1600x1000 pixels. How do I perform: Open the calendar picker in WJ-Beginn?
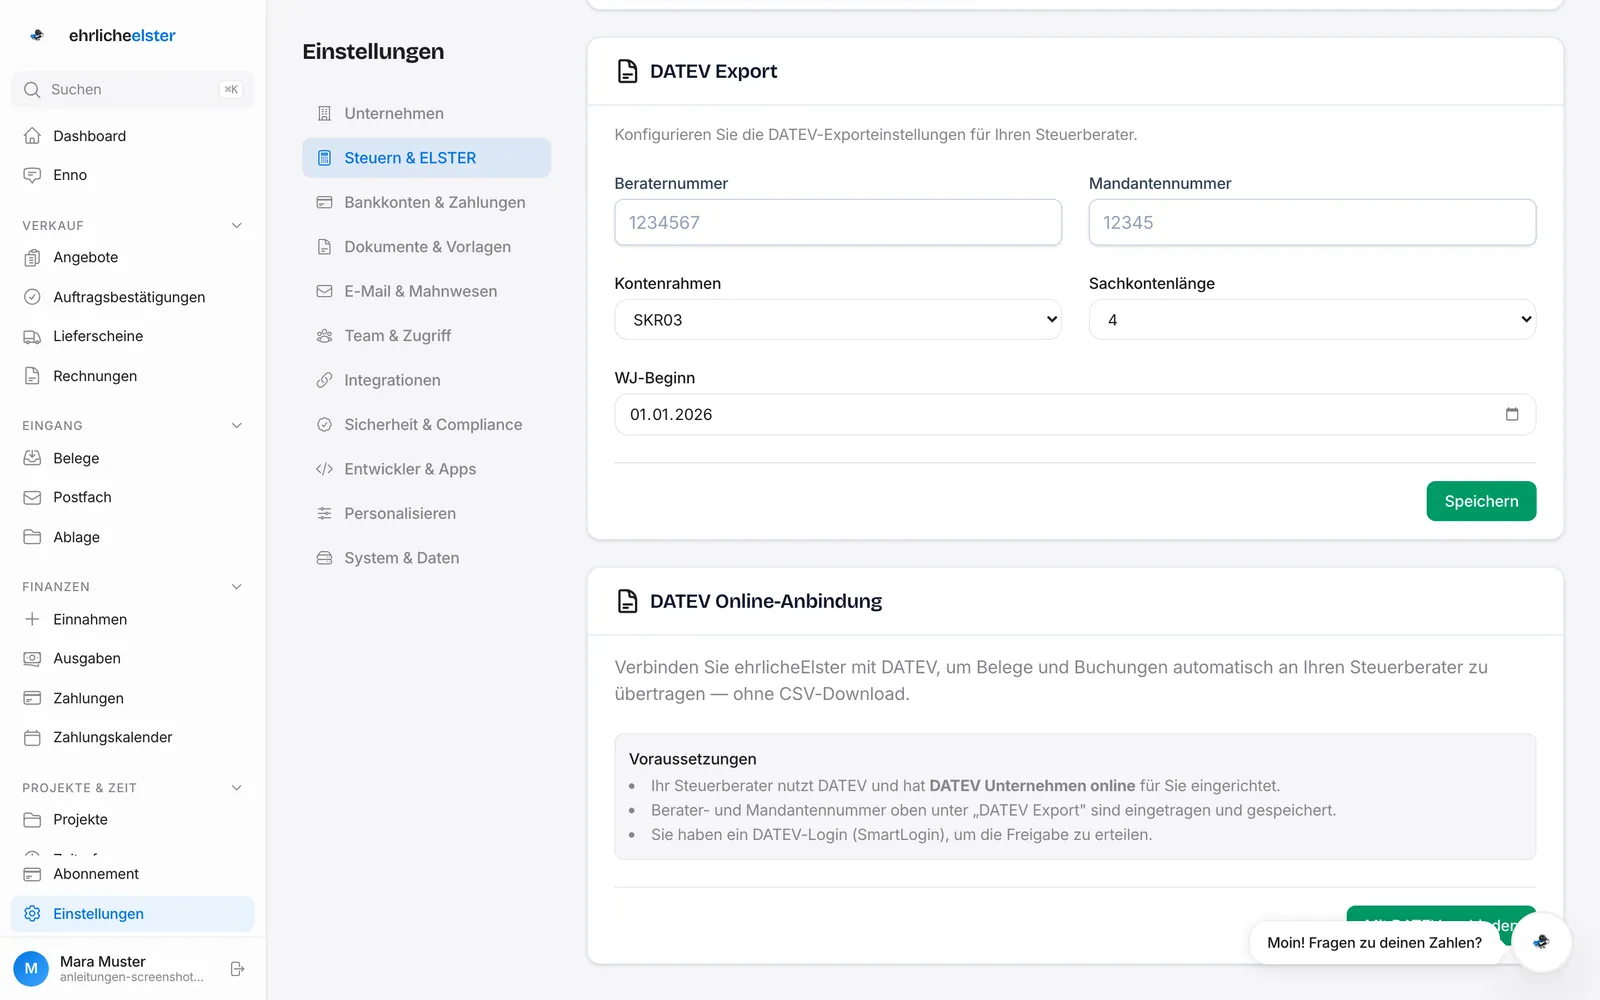click(x=1512, y=414)
